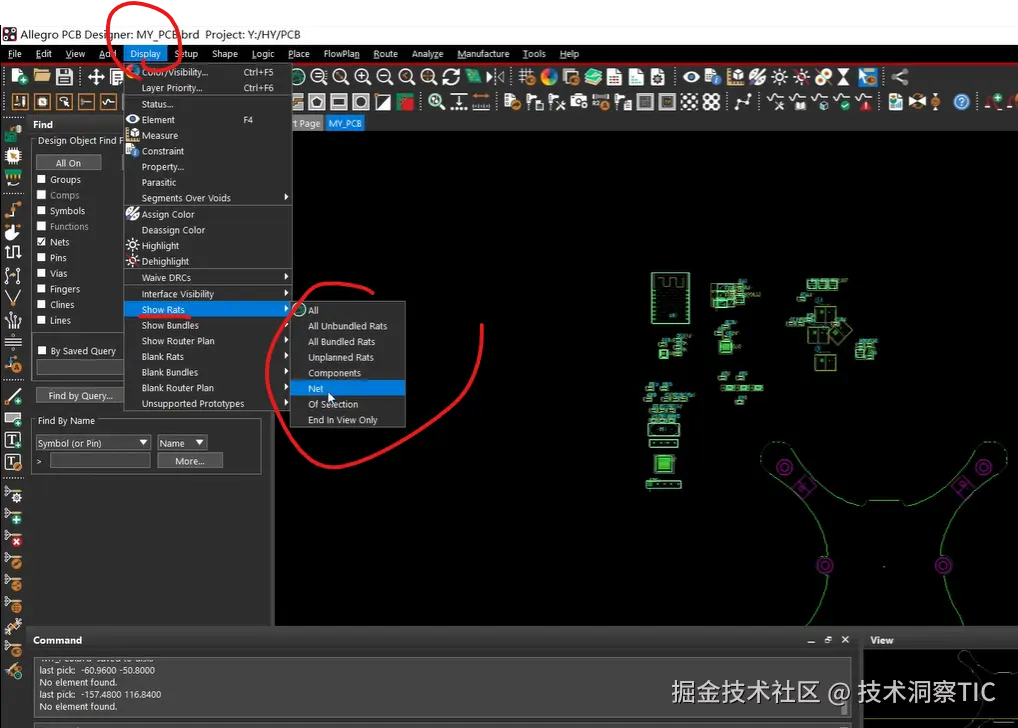Image resolution: width=1018 pixels, height=728 pixels.
Task: Choose Net in Show Rats submenu
Action: point(347,388)
